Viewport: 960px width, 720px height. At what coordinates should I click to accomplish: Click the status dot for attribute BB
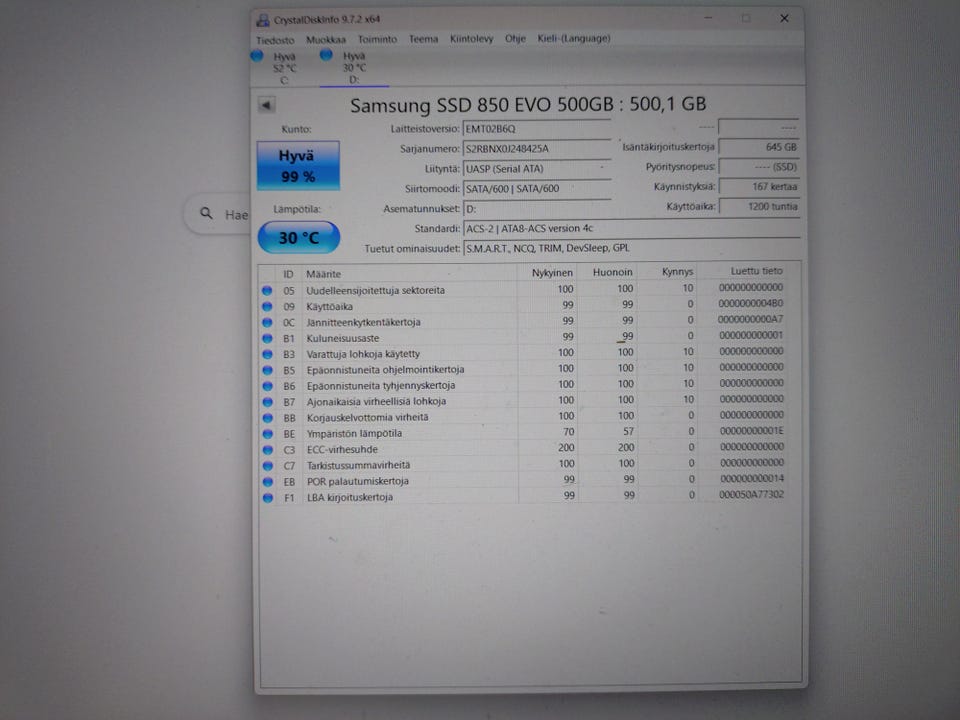tap(268, 418)
